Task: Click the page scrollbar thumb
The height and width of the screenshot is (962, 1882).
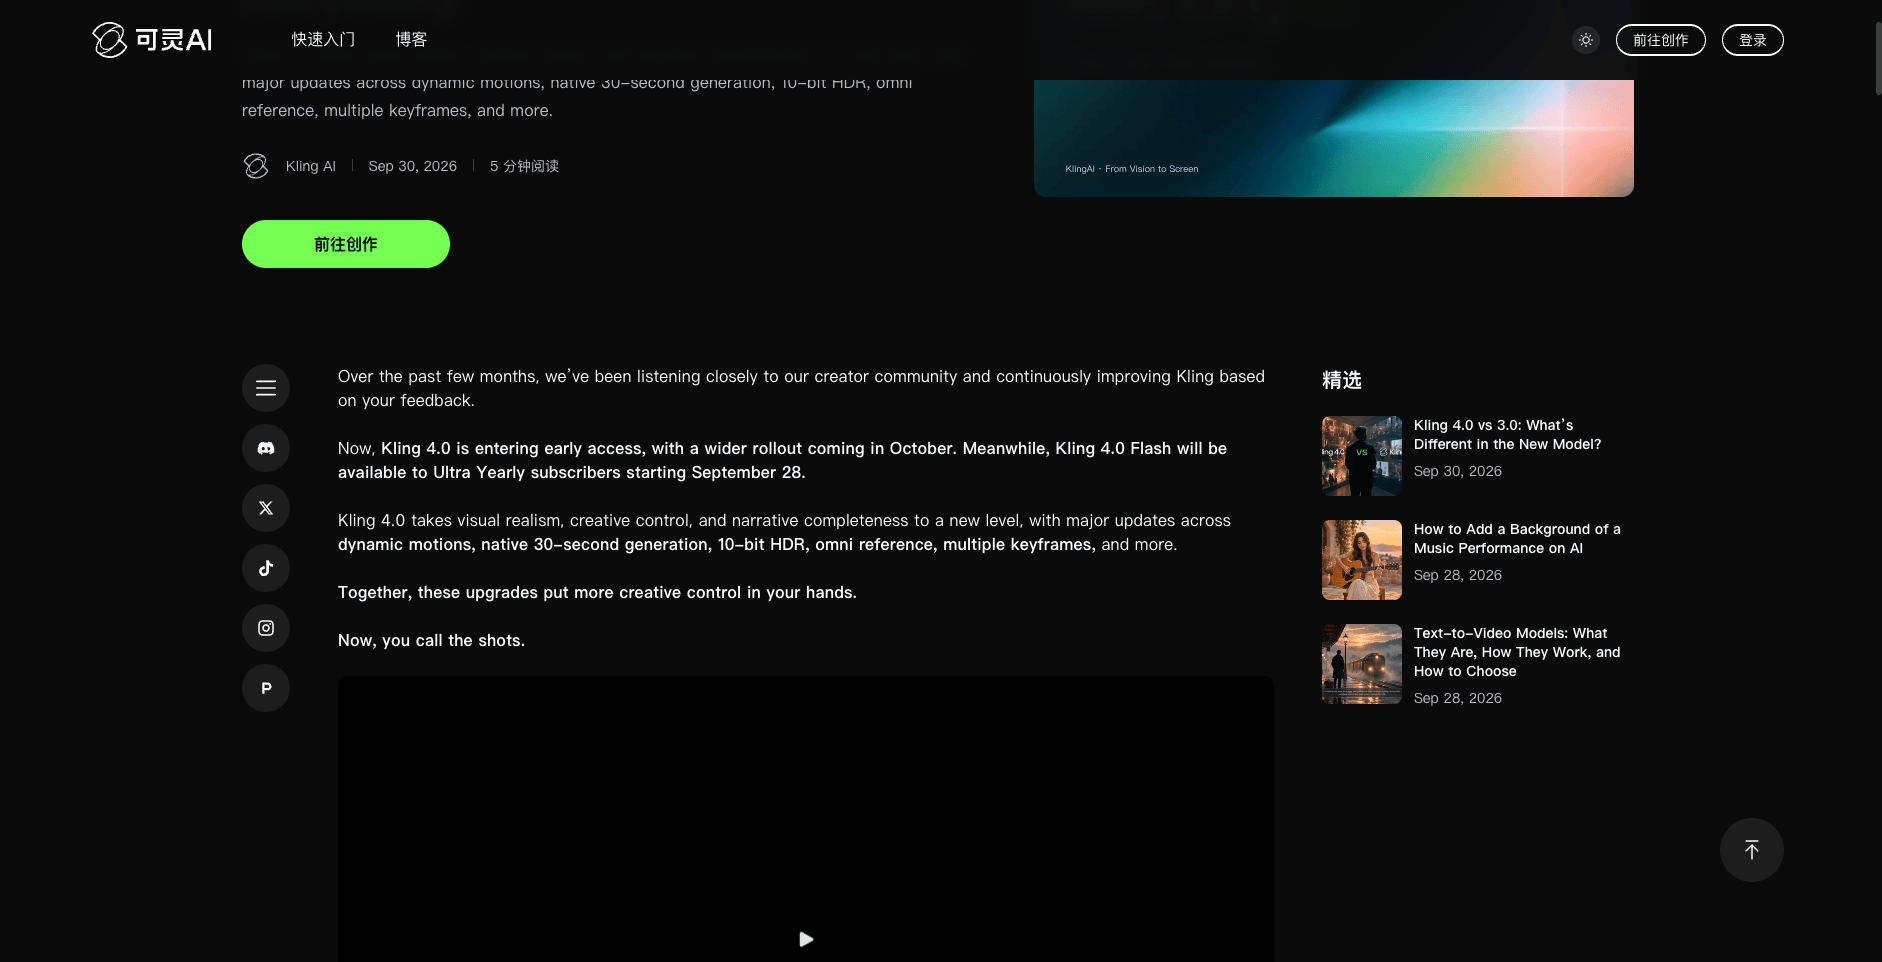Action: point(1878,58)
